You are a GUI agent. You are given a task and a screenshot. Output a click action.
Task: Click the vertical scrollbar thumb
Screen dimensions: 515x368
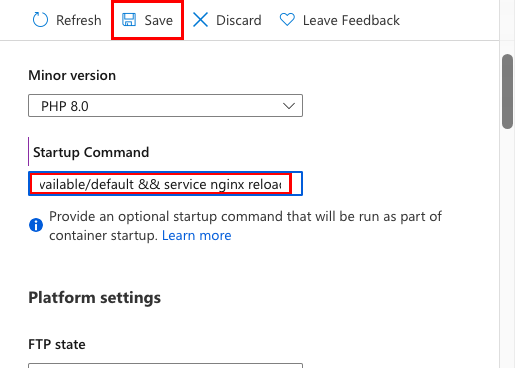tap(507, 91)
